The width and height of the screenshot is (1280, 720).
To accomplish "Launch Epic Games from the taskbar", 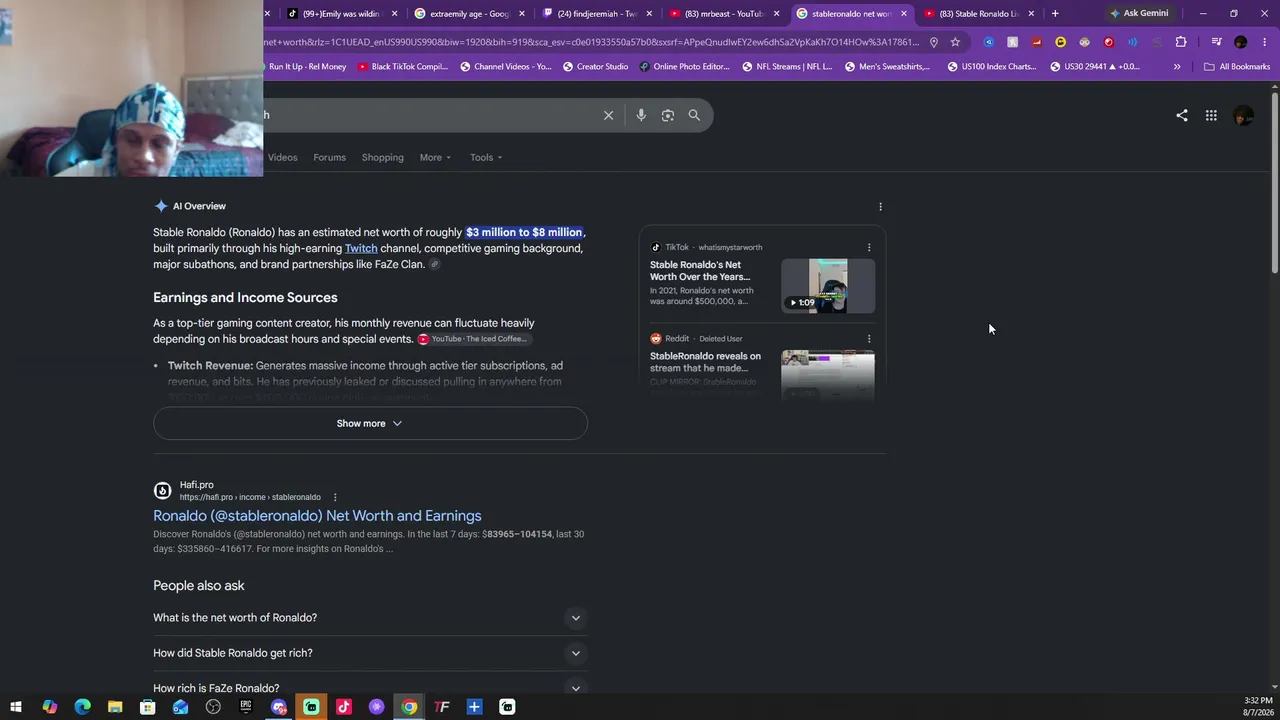I will tap(246, 707).
